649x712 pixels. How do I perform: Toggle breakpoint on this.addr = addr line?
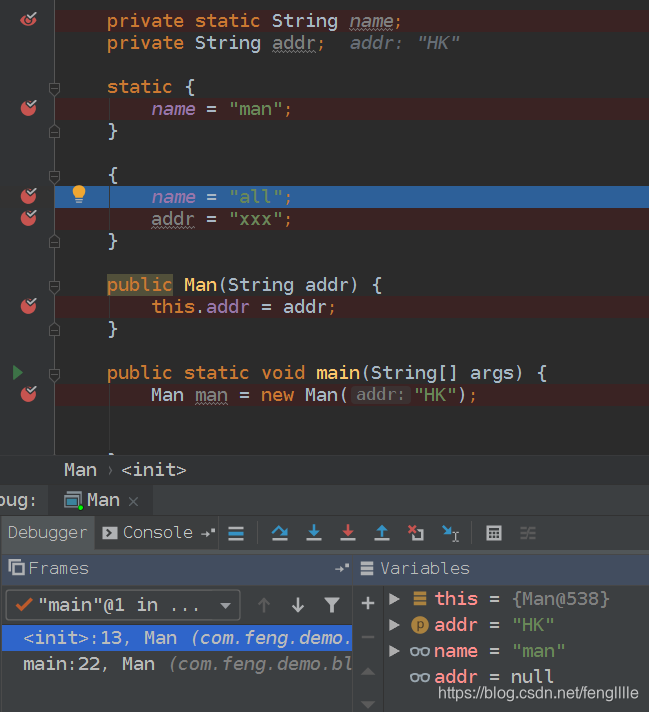(x=29, y=306)
